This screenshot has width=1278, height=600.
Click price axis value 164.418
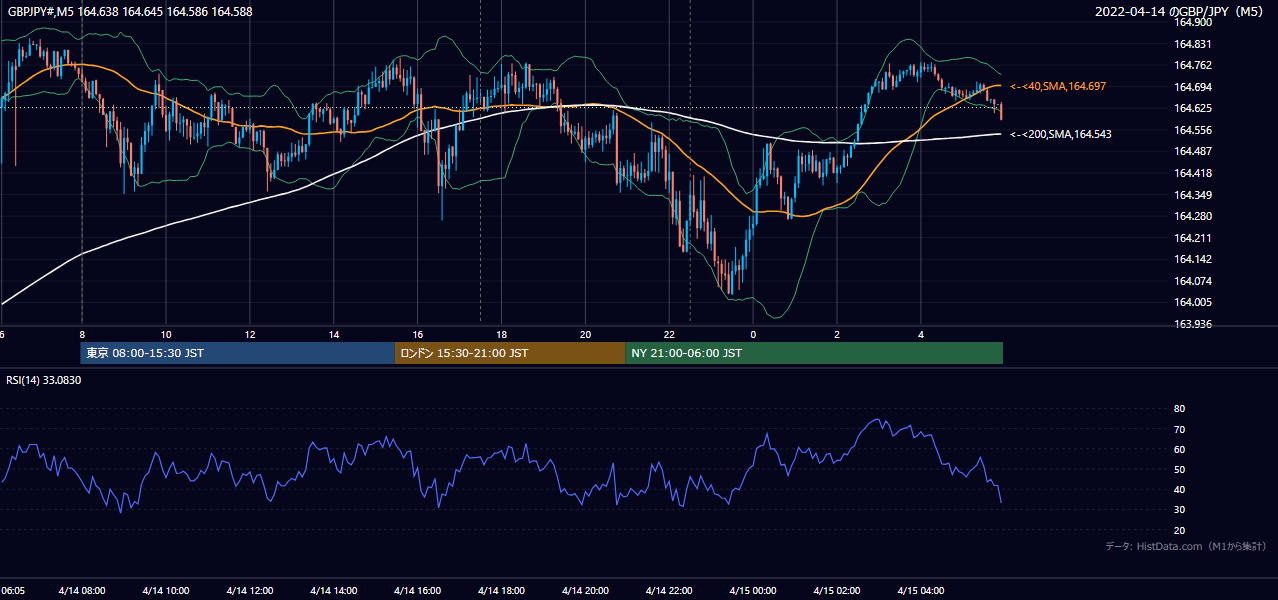point(1193,173)
